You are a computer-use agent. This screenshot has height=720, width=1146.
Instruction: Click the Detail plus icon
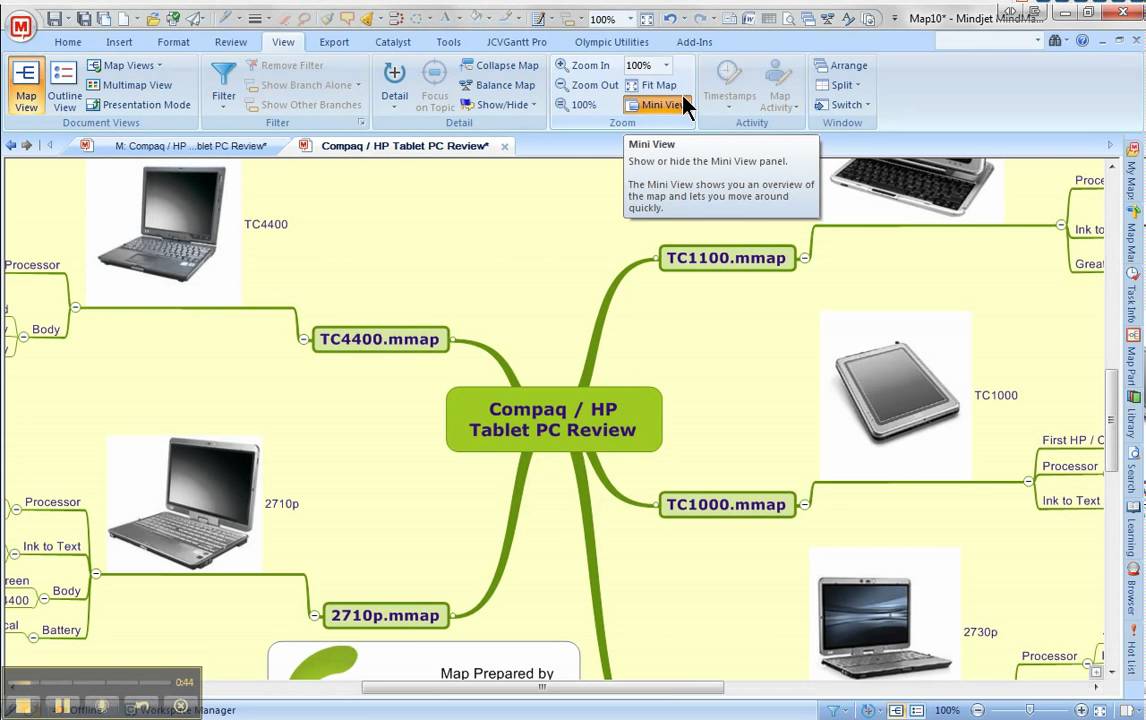coord(395,73)
